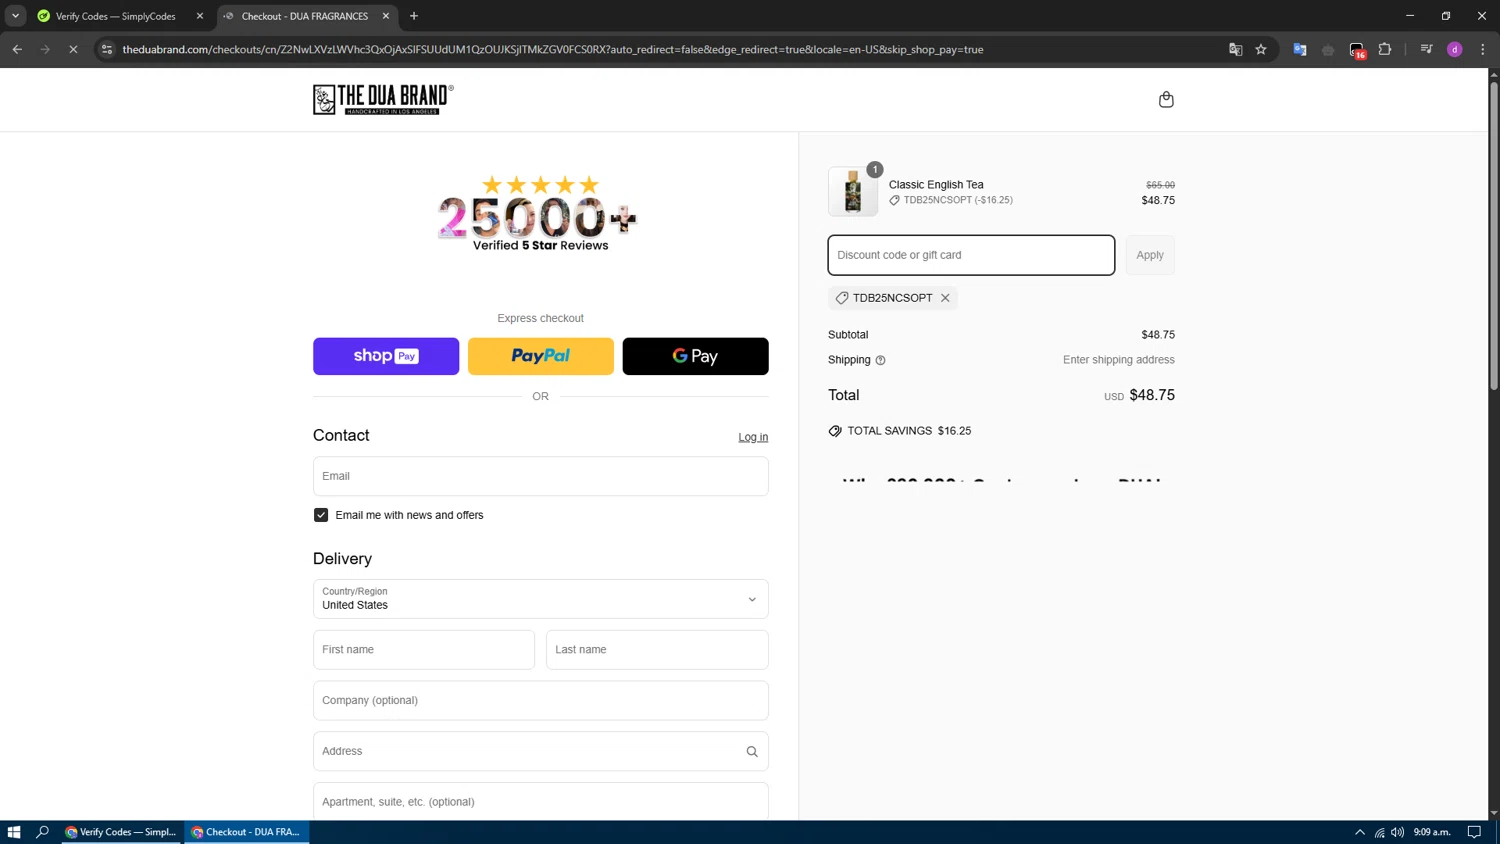Expand the Country/Region dropdown
This screenshot has height=844, width=1500.
[x=541, y=599]
